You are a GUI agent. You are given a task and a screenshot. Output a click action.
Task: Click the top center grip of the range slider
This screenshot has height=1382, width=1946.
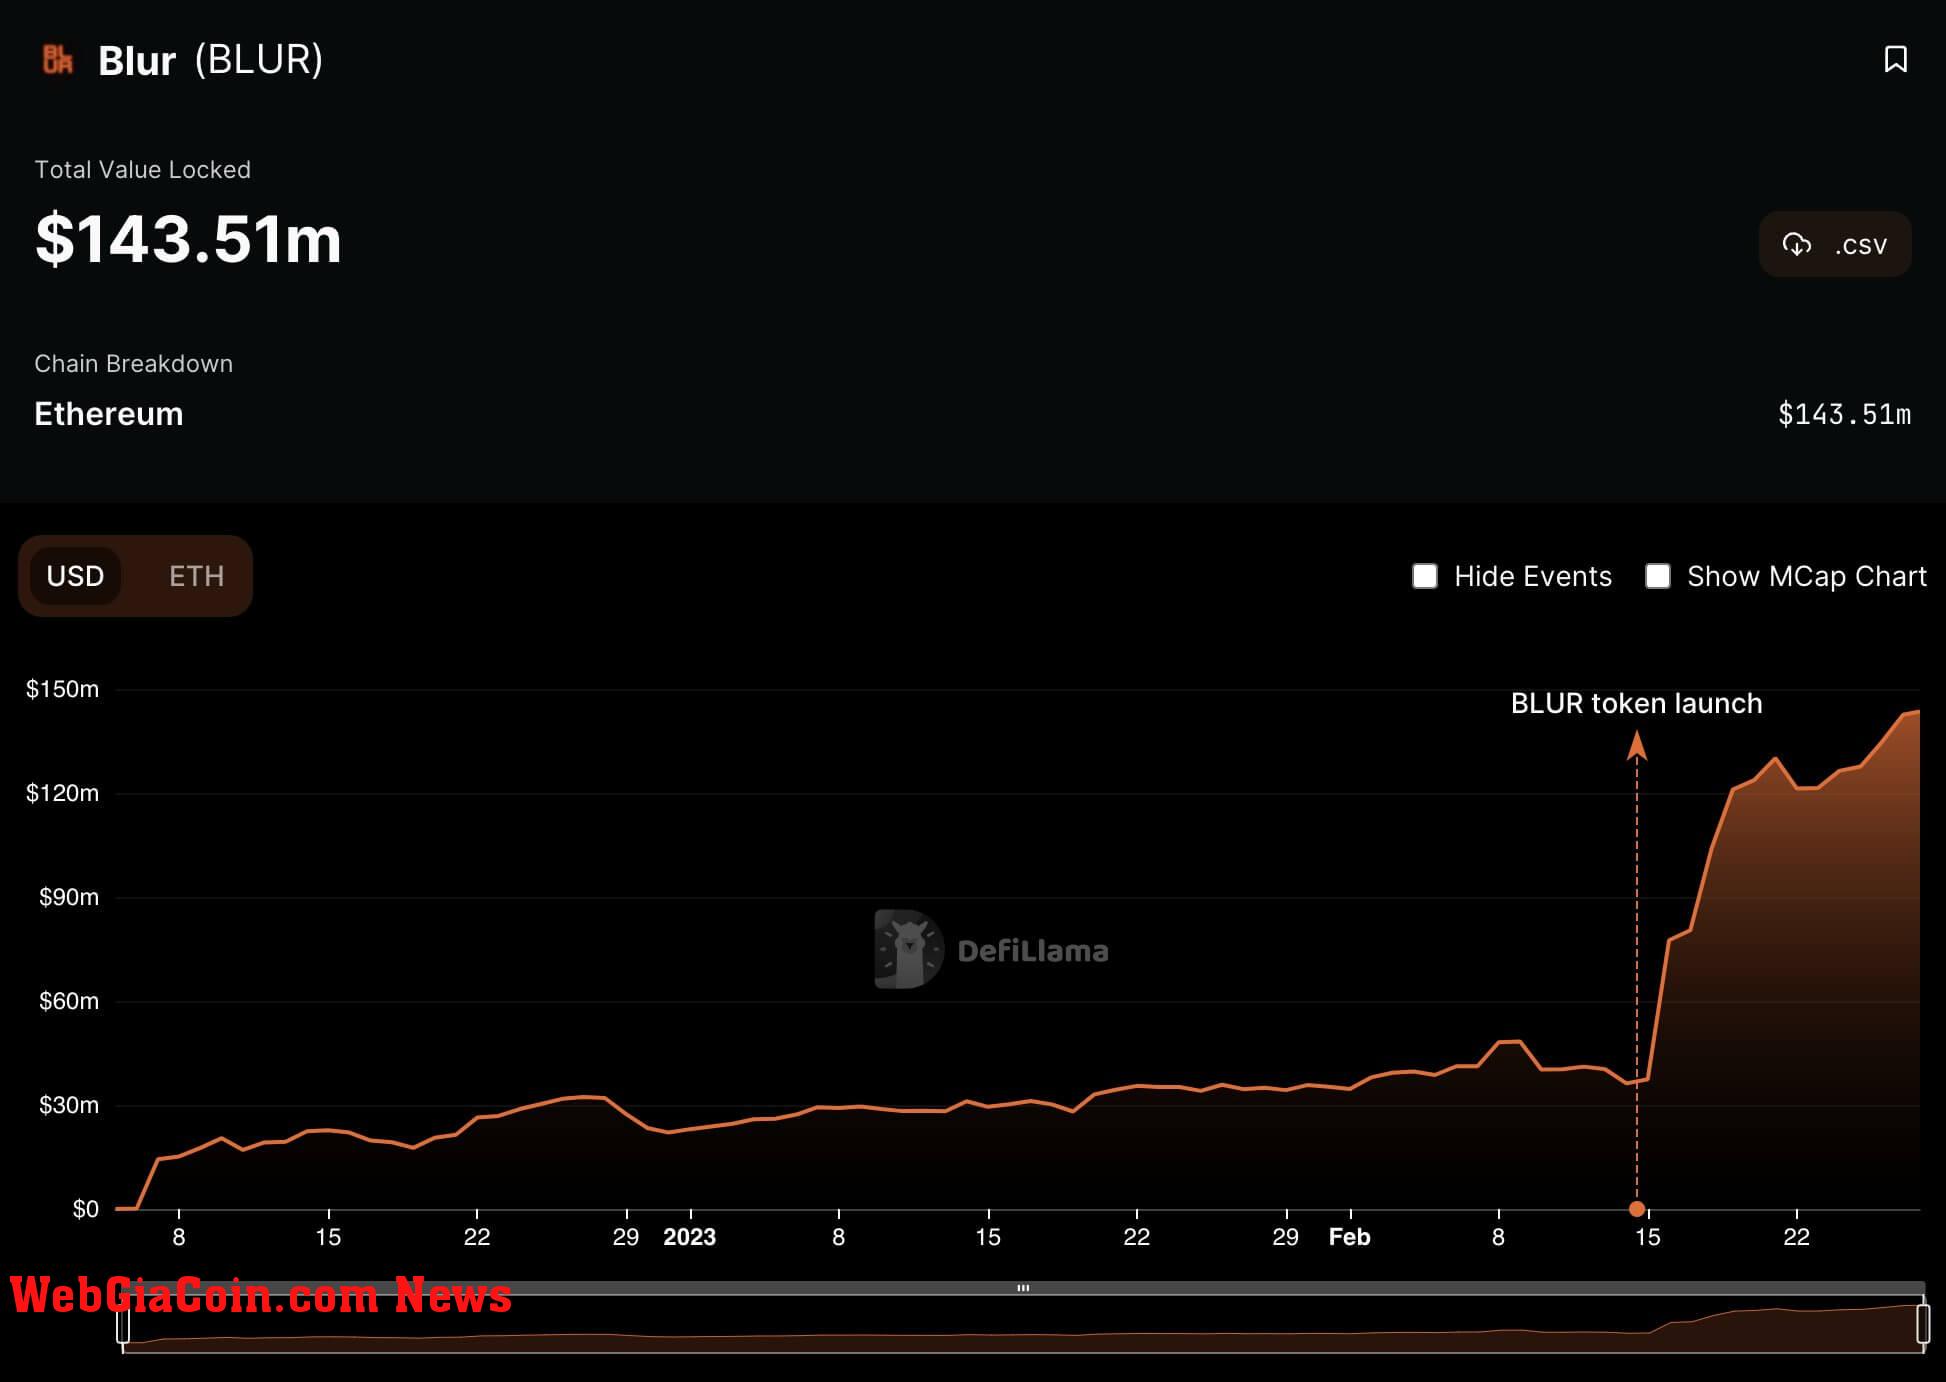[x=1023, y=1288]
